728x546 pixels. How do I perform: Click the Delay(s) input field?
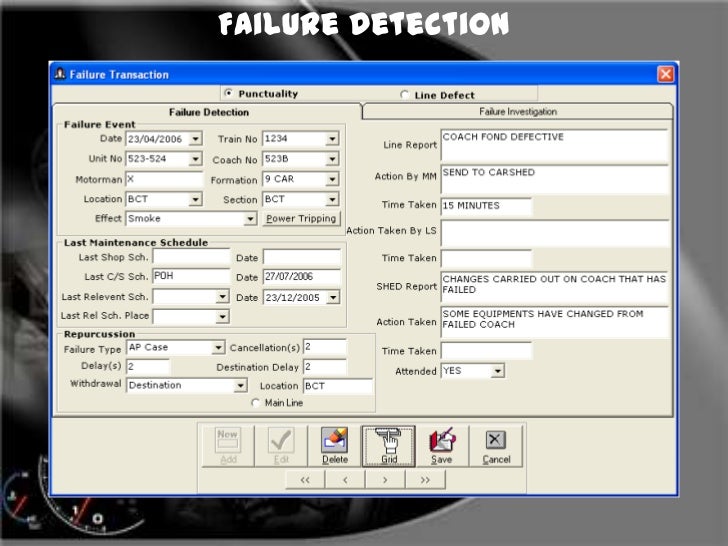tap(148, 366)
